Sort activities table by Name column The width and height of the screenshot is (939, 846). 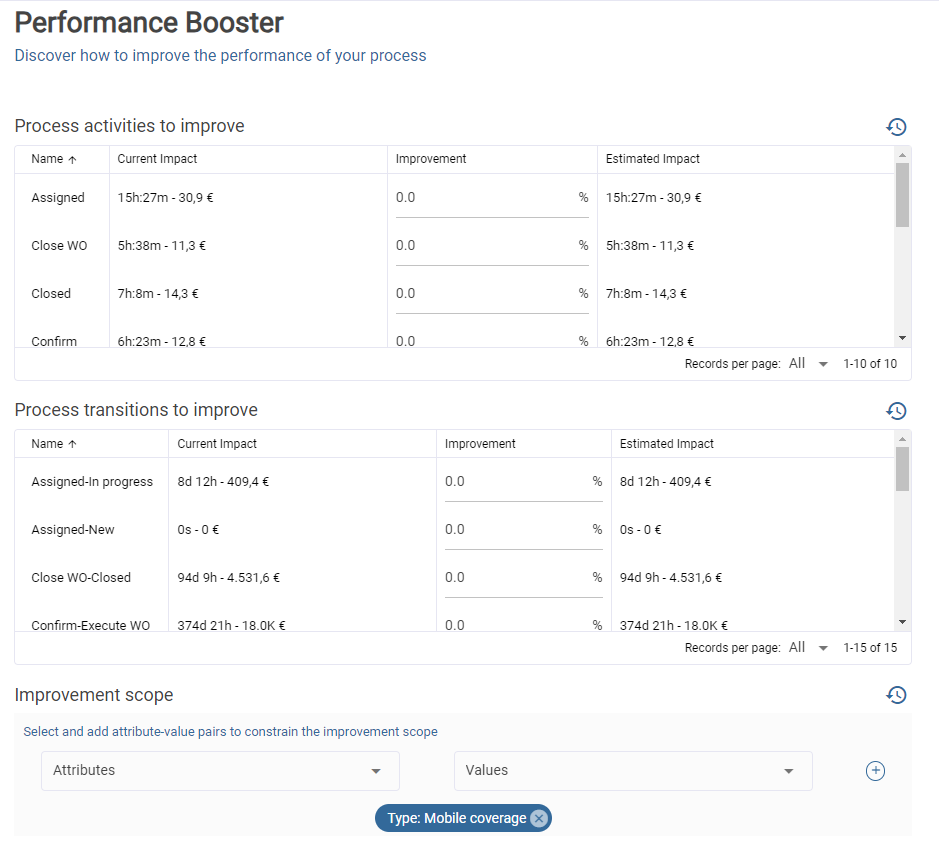pyautogui.click(x=54, y=159)
